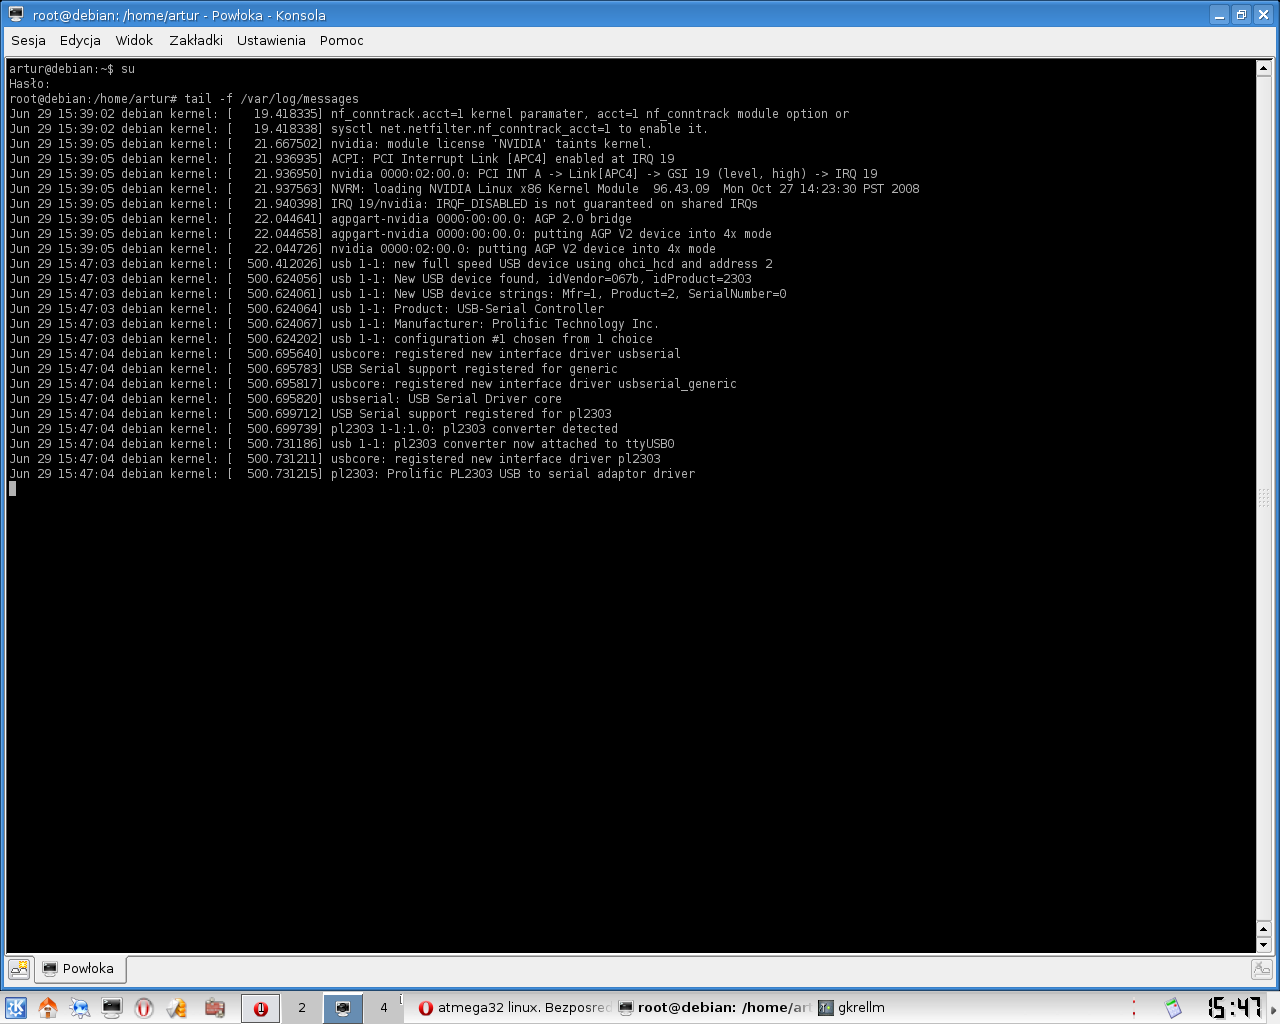Click the close session icon in the tab bar
Viewport: 1280px width, 1024px height.
[x=1262, y=968]
